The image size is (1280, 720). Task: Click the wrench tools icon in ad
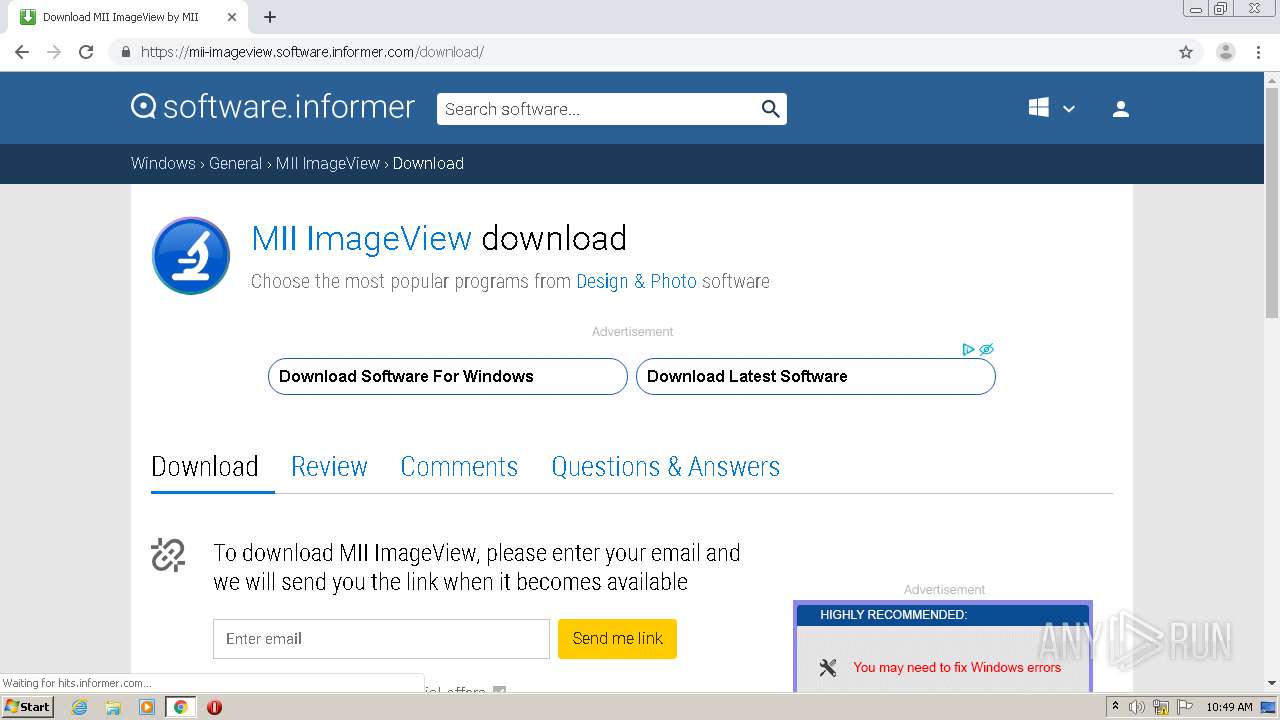click(828, 667)
